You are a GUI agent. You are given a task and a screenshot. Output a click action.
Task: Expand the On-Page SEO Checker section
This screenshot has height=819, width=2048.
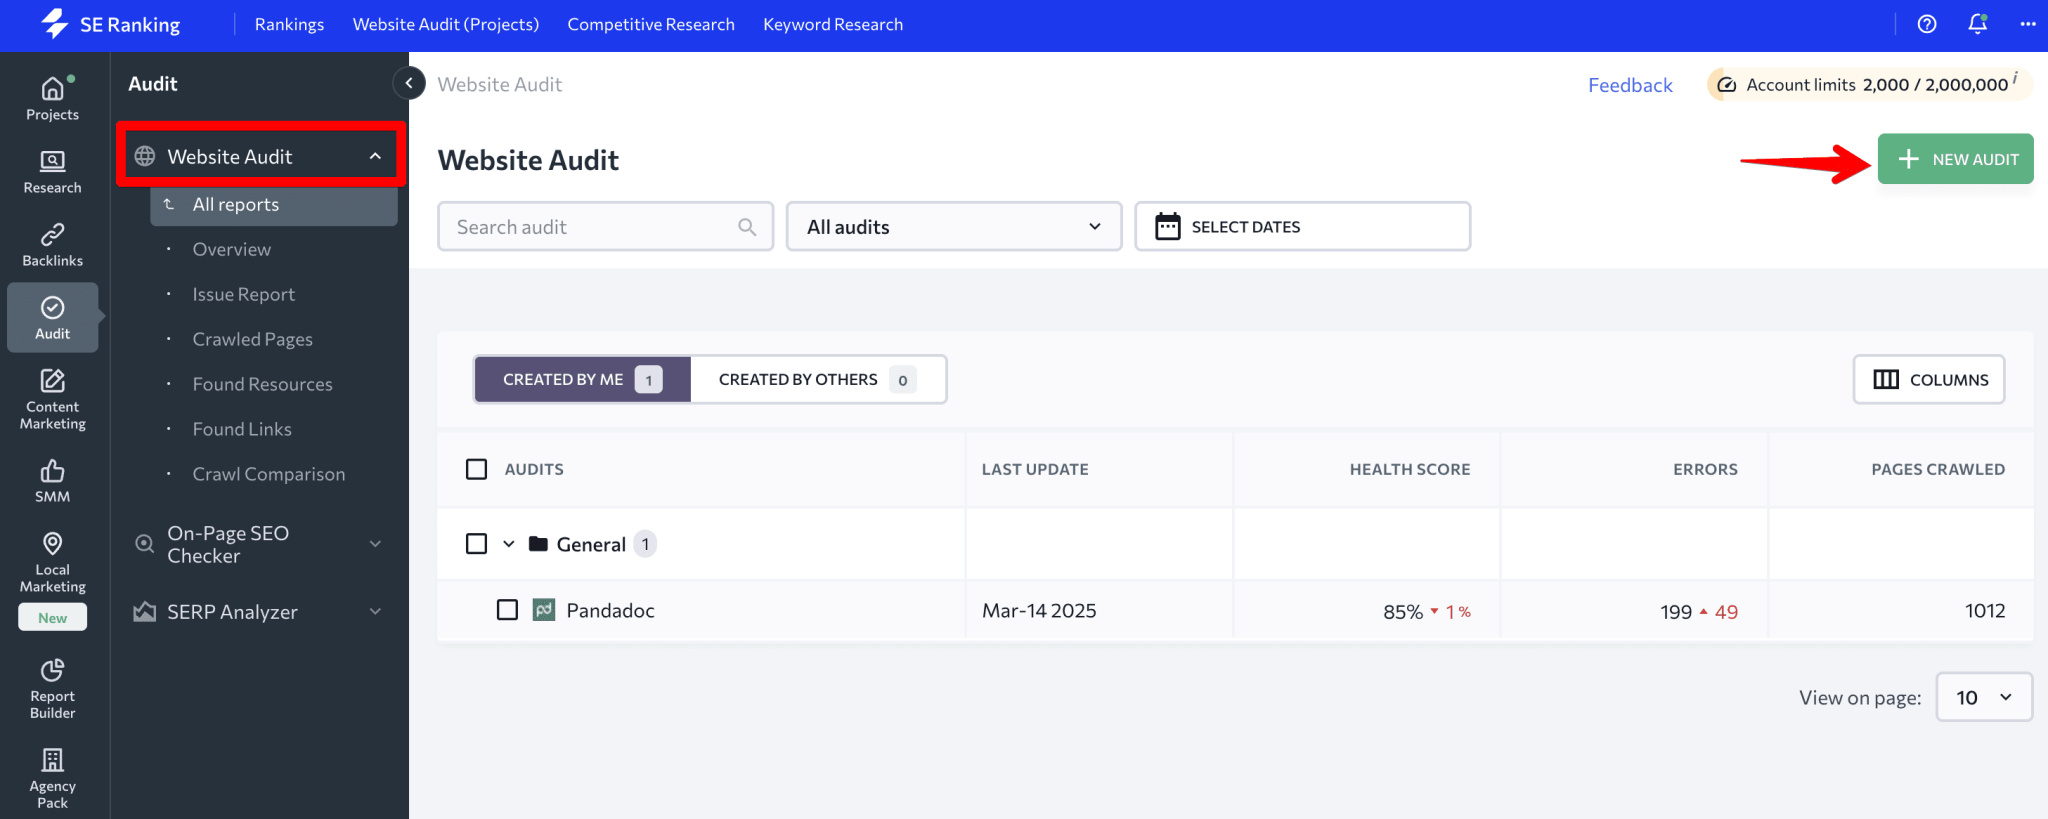[x=260, y=544]
